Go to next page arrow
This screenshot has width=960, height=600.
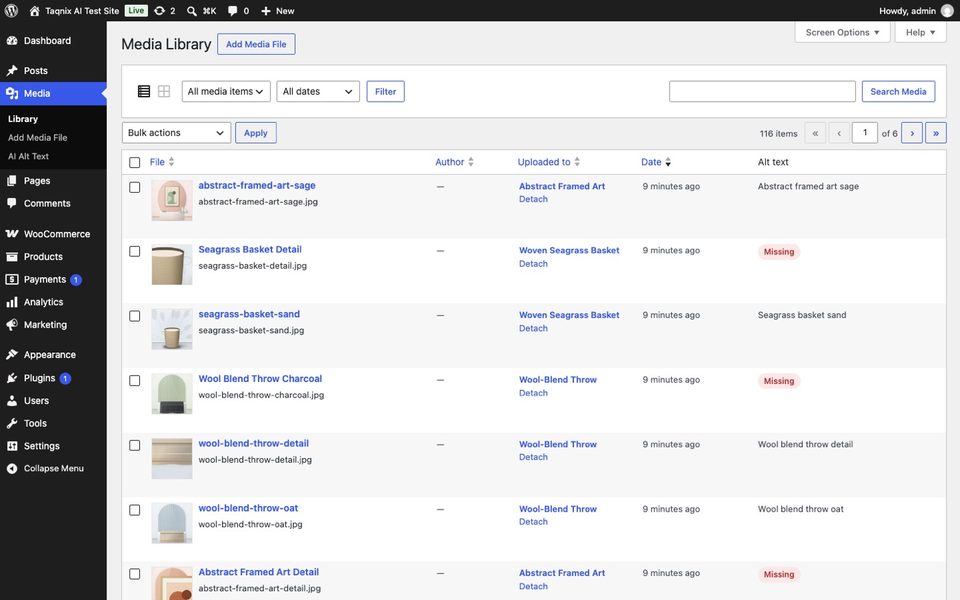[x=912, y=133]
